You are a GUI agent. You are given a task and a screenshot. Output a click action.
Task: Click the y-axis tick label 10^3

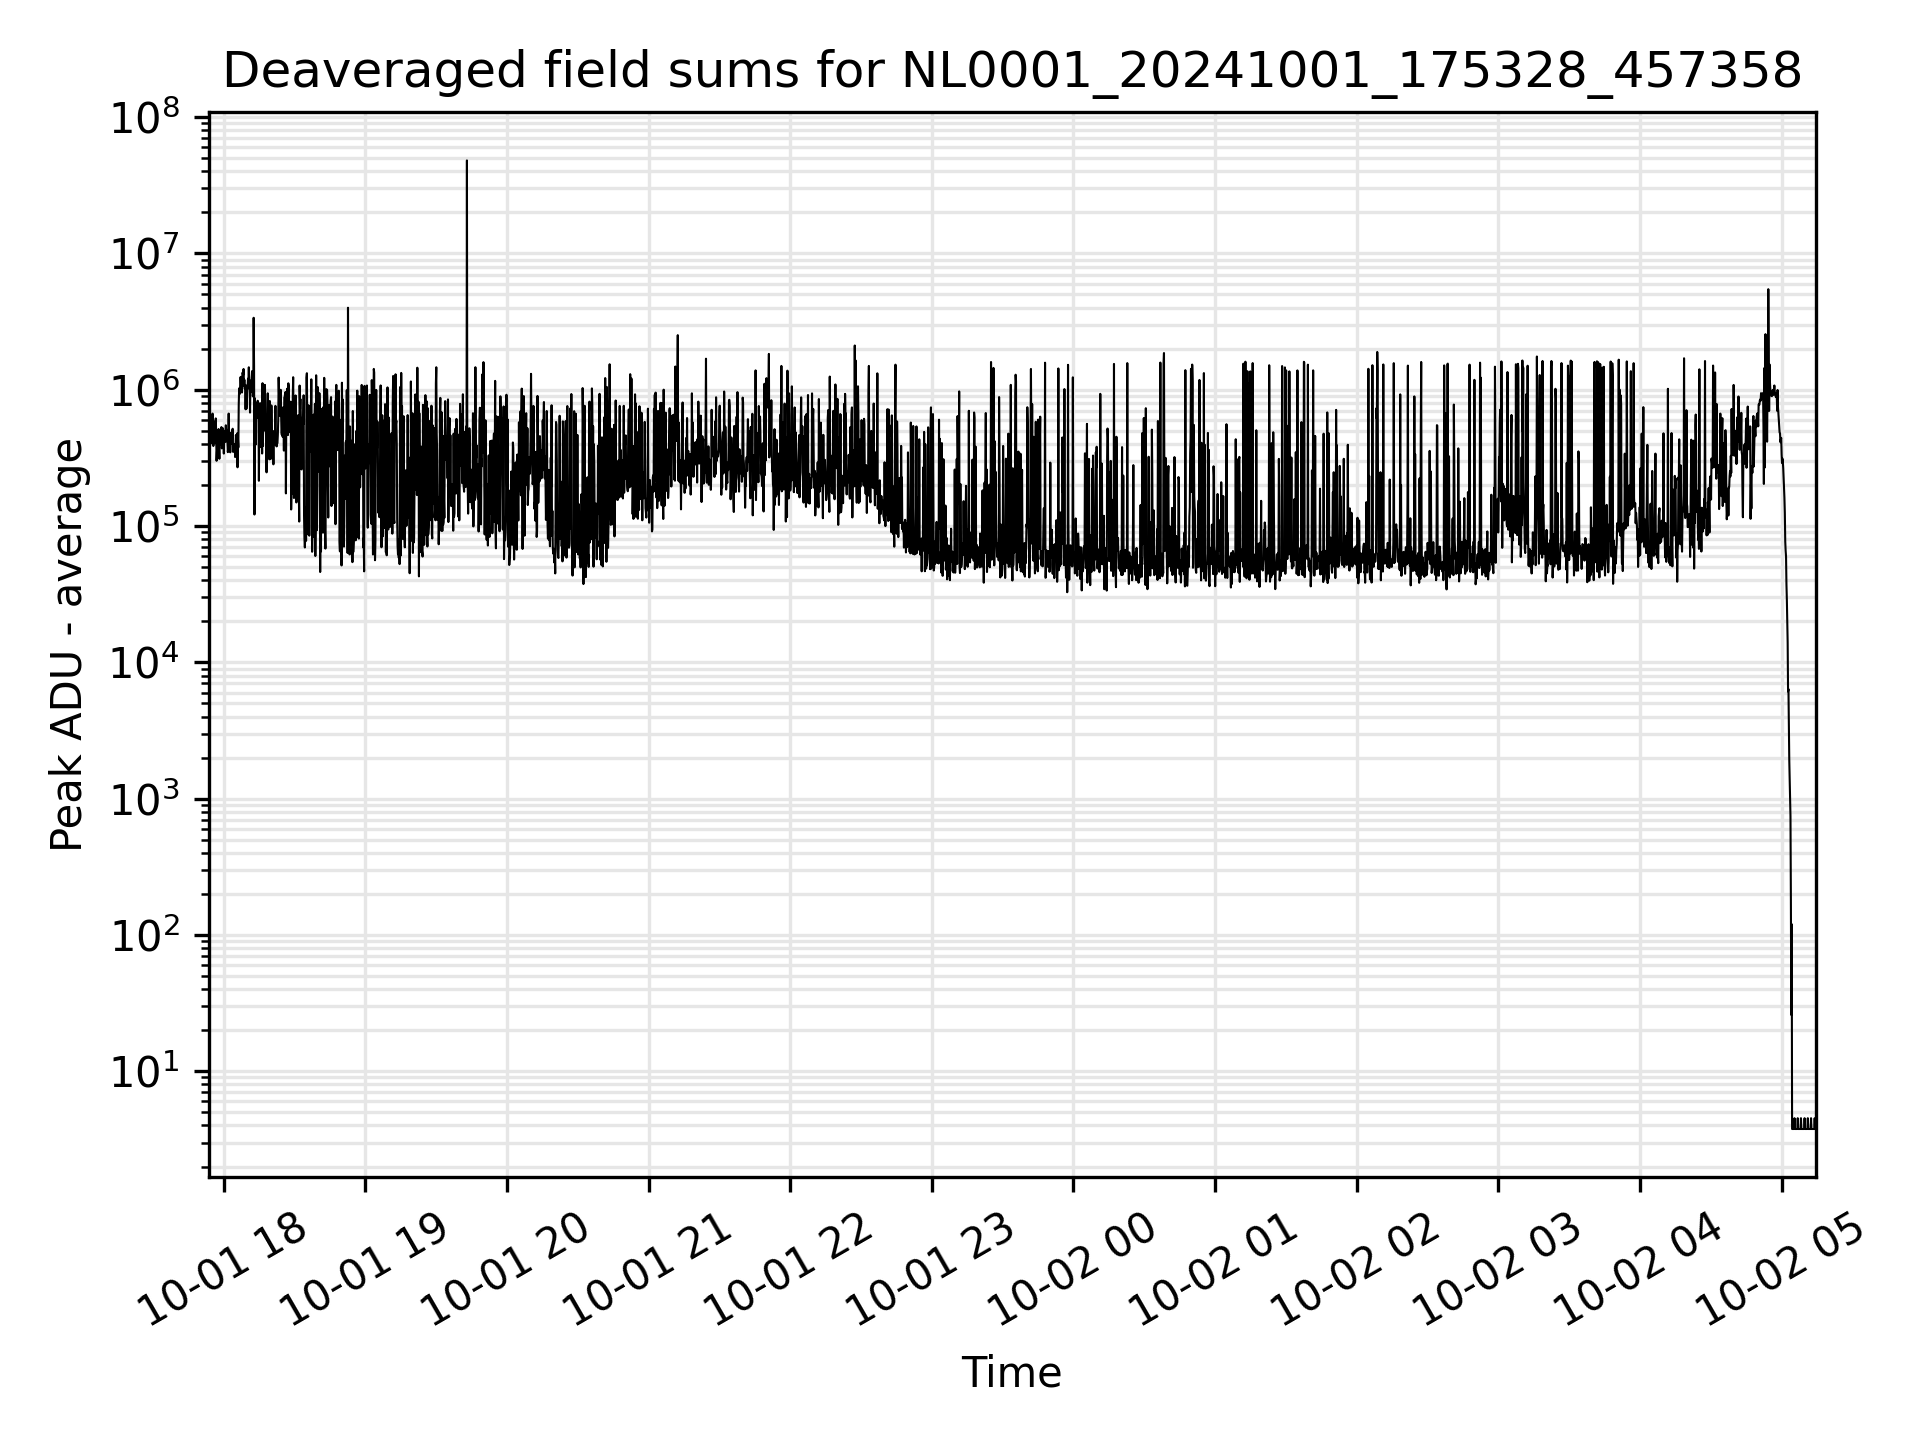[x=144, y=801]
